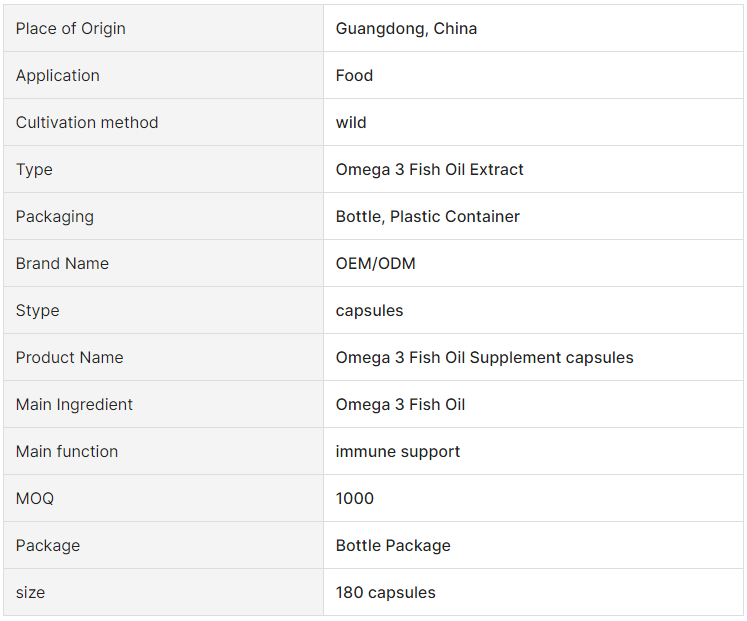The image size is (747, 621).
Task: Click the Type row label
Action: coord(34,170)
